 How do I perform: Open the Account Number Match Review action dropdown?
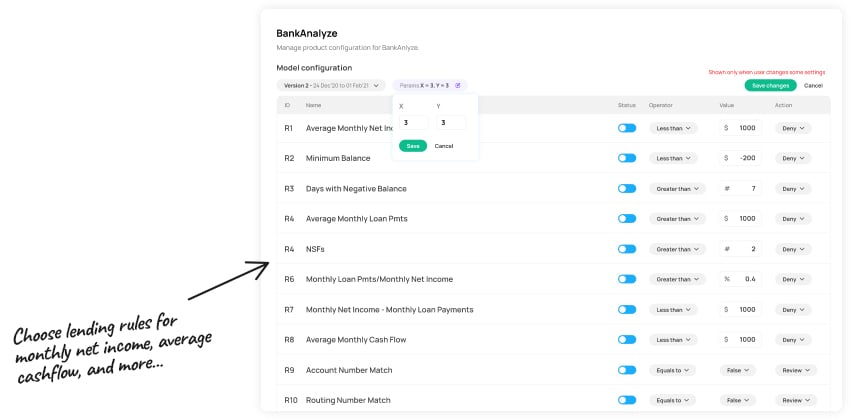click(x=796, y=370)
